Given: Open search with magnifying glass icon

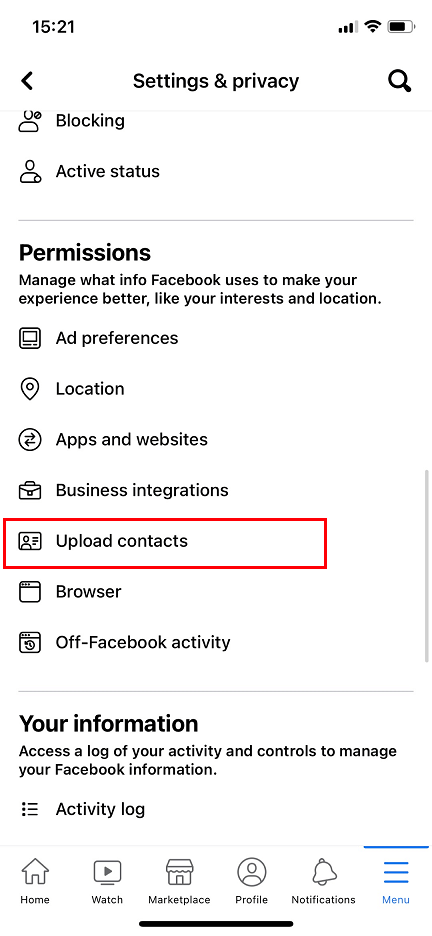Looking at the screenshot, I should [x=399, y=81].
